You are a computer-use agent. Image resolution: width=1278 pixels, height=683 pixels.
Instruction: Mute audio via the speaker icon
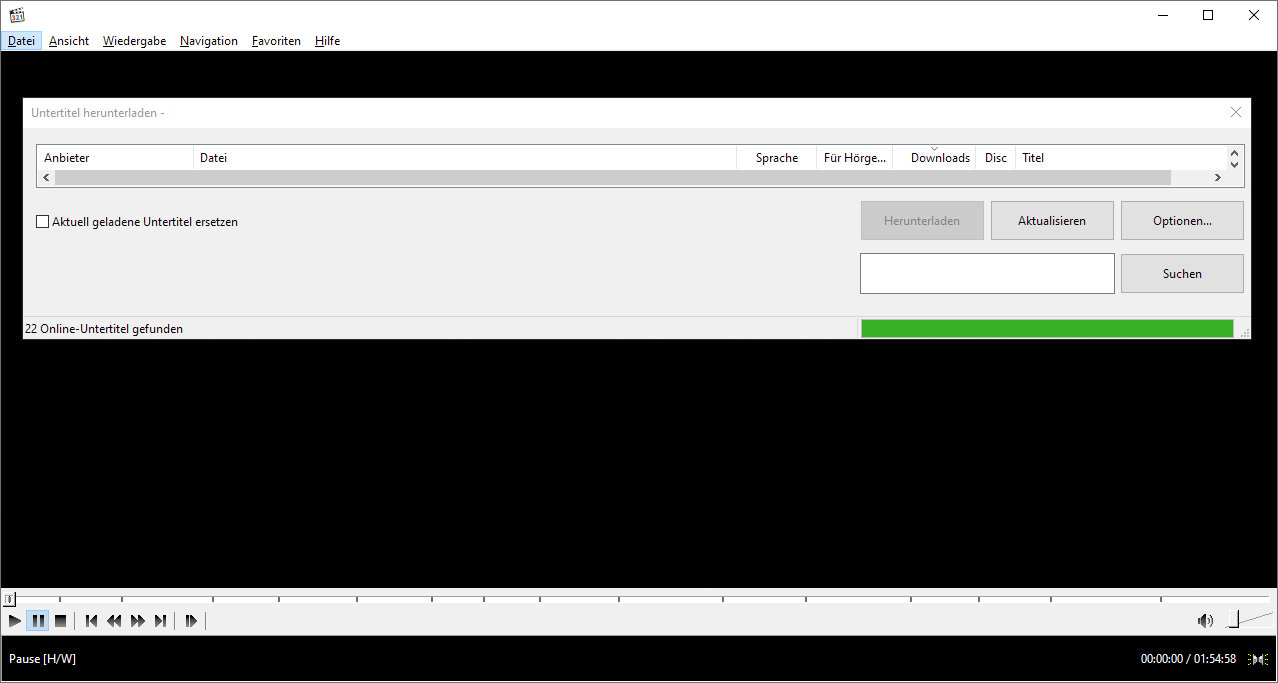point(1205,620)
